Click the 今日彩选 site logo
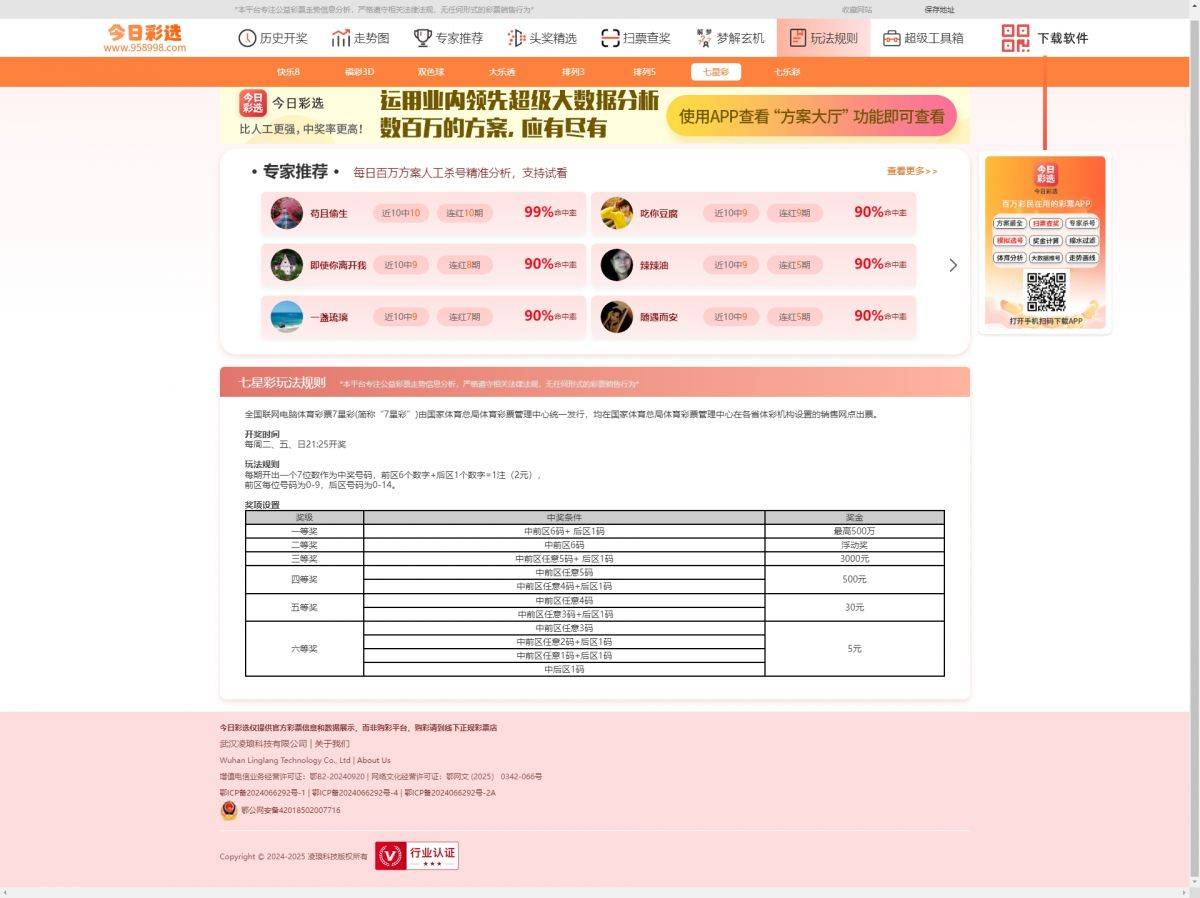The image size is (1200, 898). click(x=145, y=38)
